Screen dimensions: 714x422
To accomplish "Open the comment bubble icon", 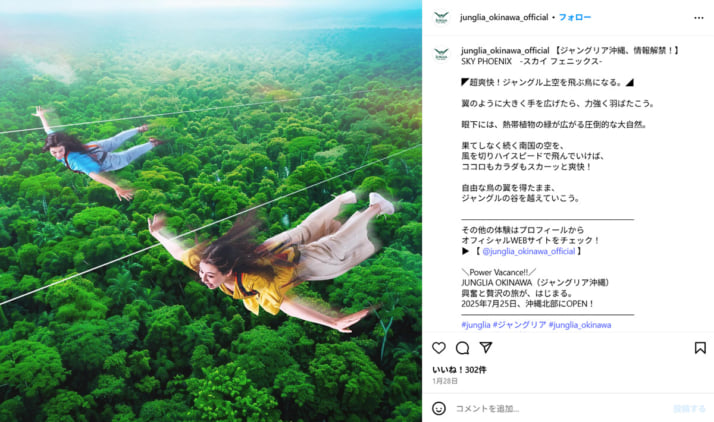I will tap(462, 348).
